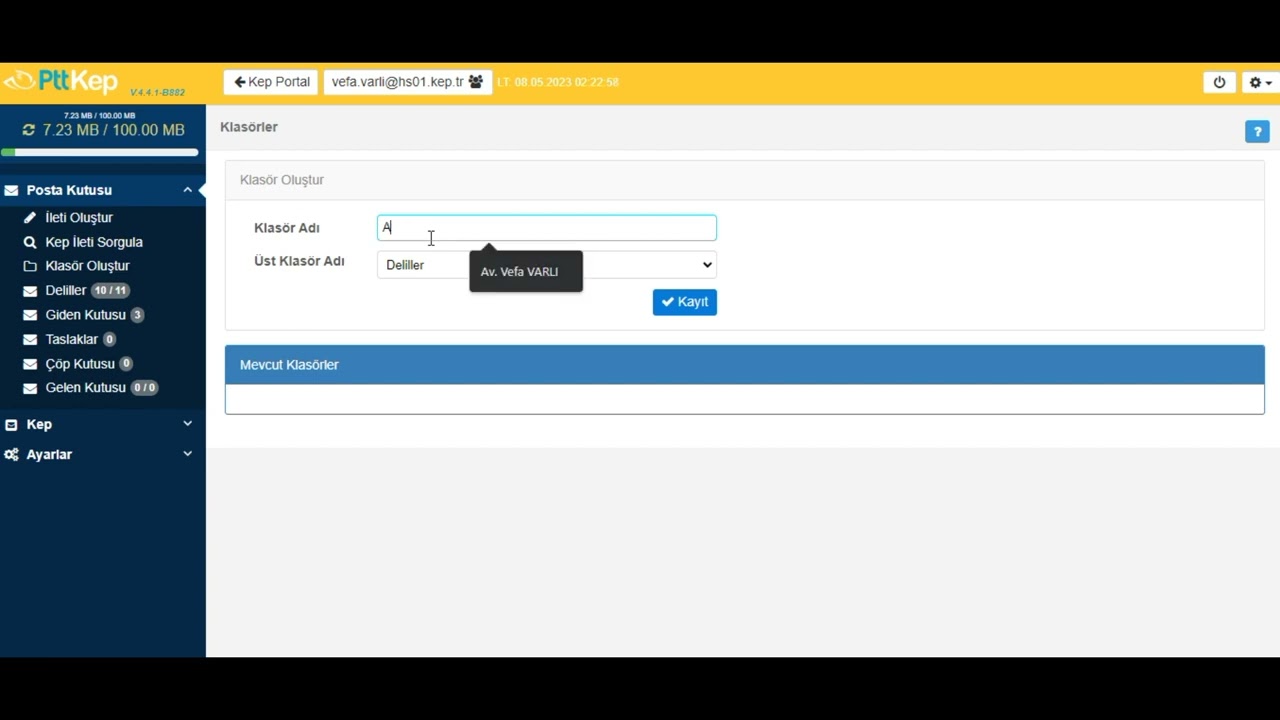Click the envelope icon beside Giden Kutusu
Screen dimensions: 1280x720
click(x=30, y=315)
